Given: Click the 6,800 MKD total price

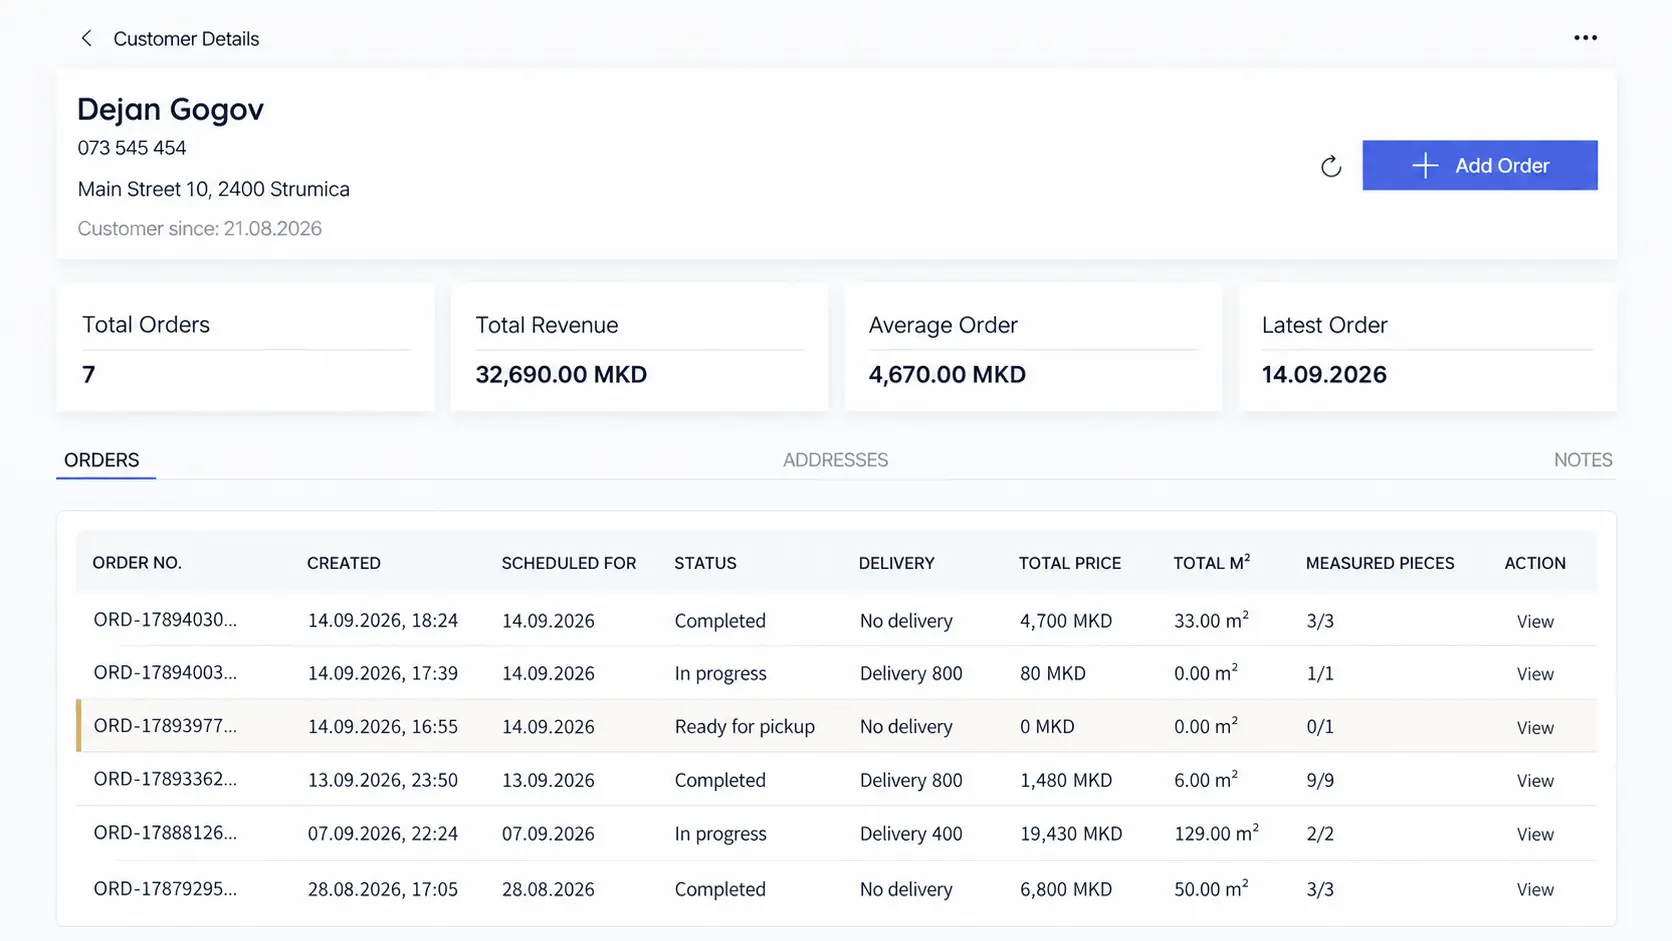Looking at the screenshot, I should (1066, 889).
